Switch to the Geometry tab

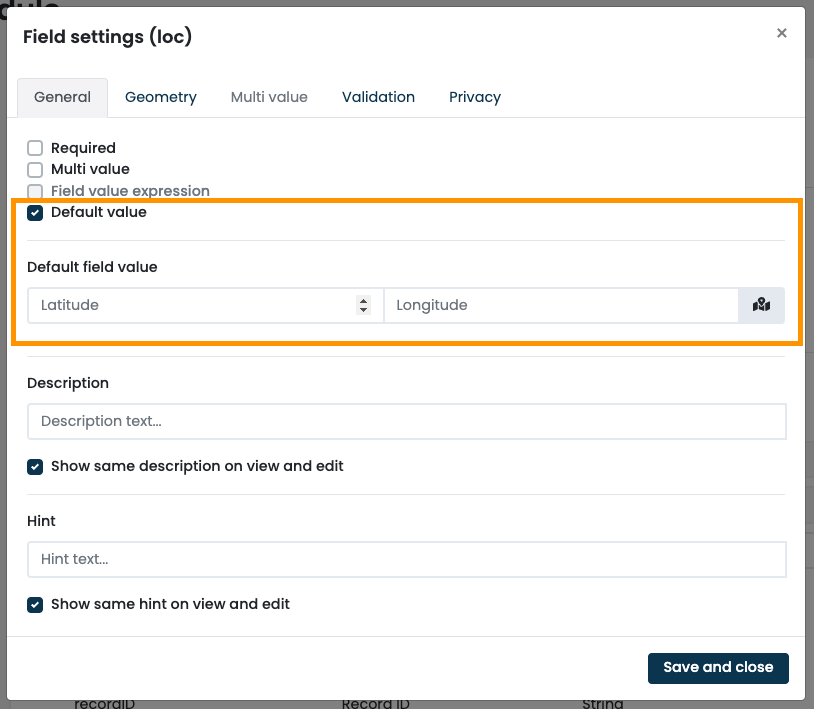160,97
